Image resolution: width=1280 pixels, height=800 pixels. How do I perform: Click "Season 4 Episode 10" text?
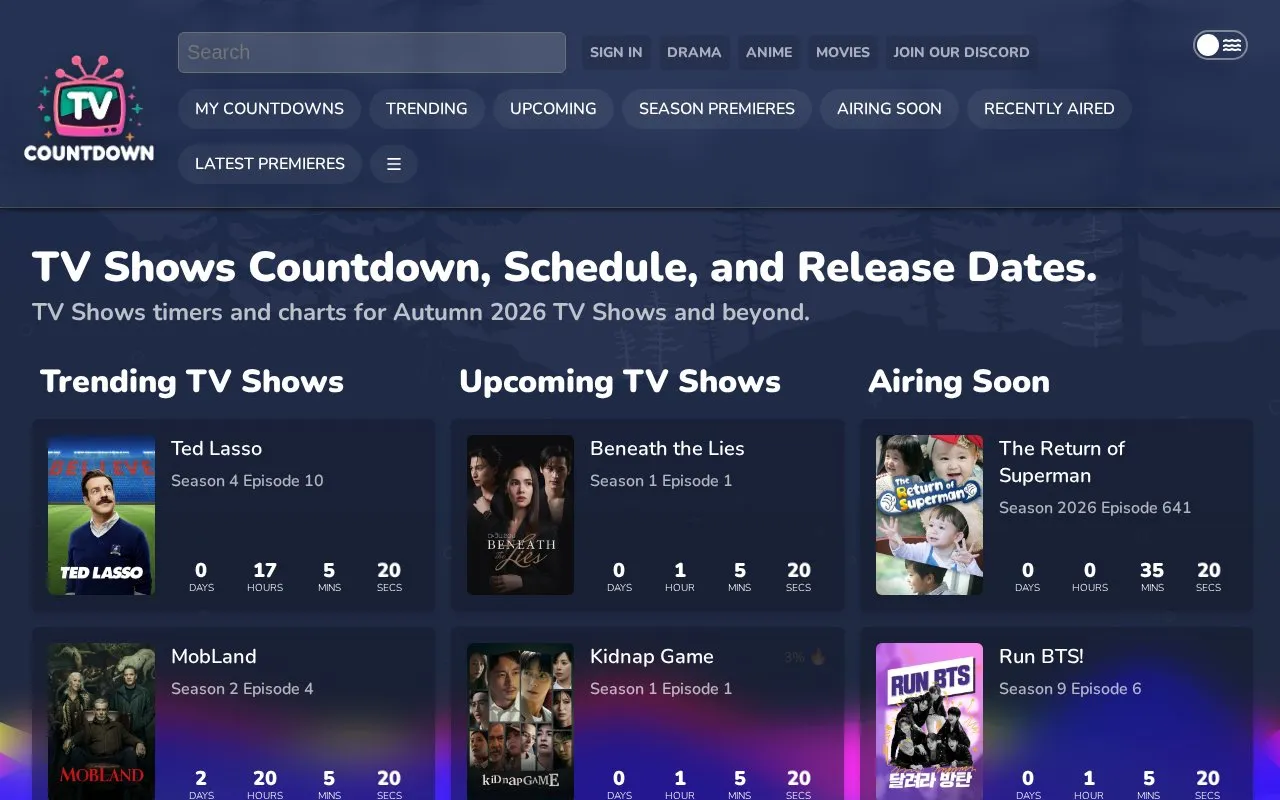247,481
